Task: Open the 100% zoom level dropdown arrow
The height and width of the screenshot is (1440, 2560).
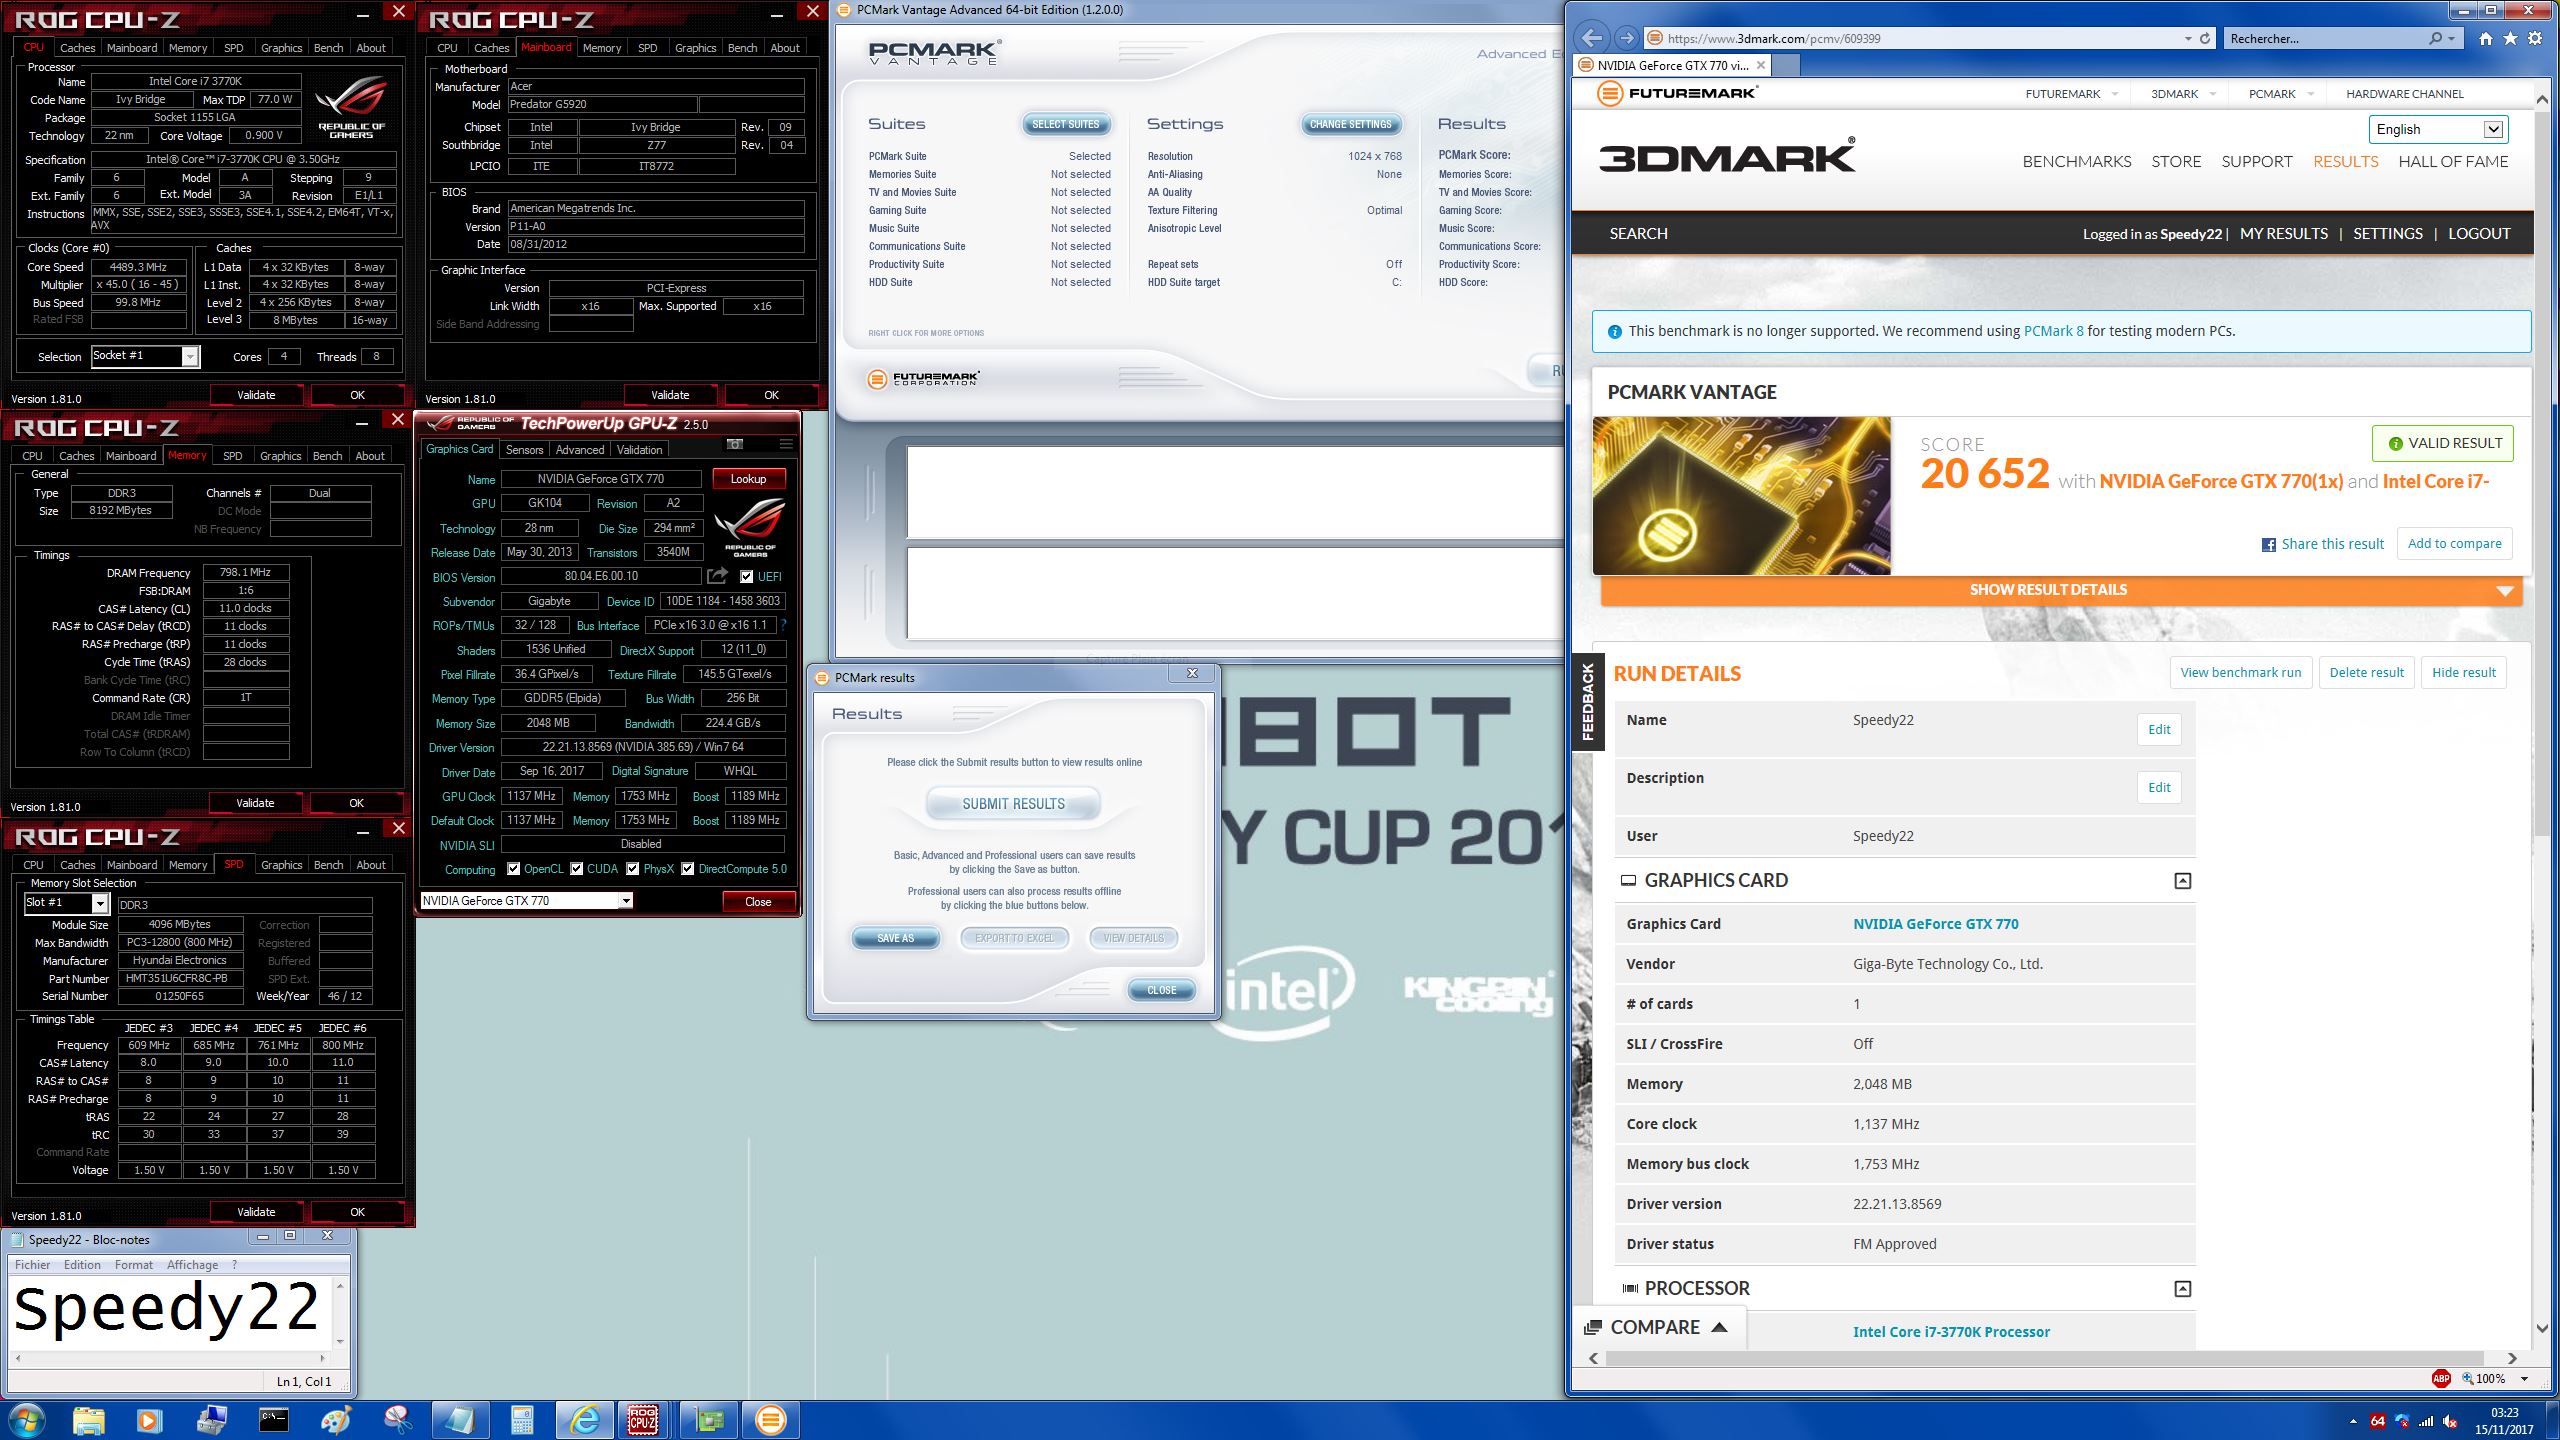Action: 2524,1378
